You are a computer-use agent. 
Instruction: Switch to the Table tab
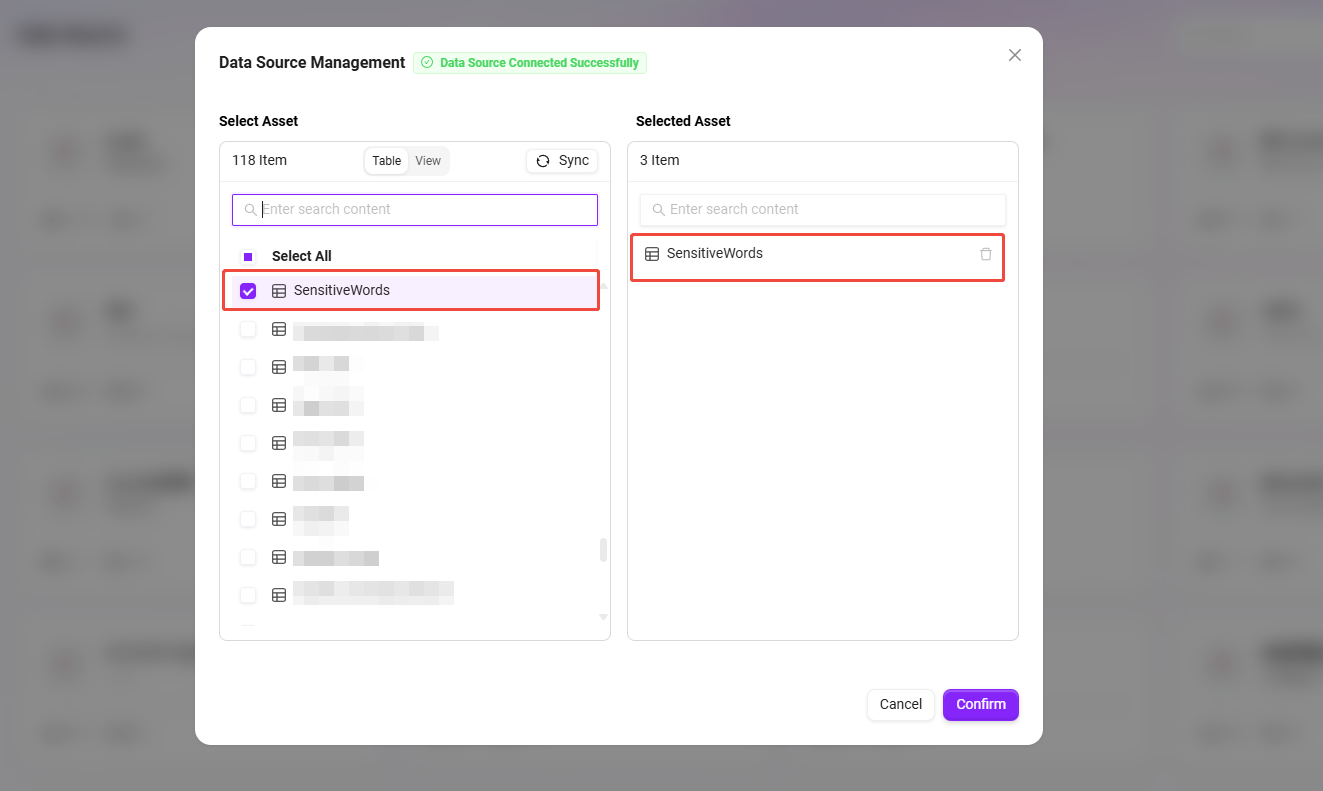tap(386, 161)
